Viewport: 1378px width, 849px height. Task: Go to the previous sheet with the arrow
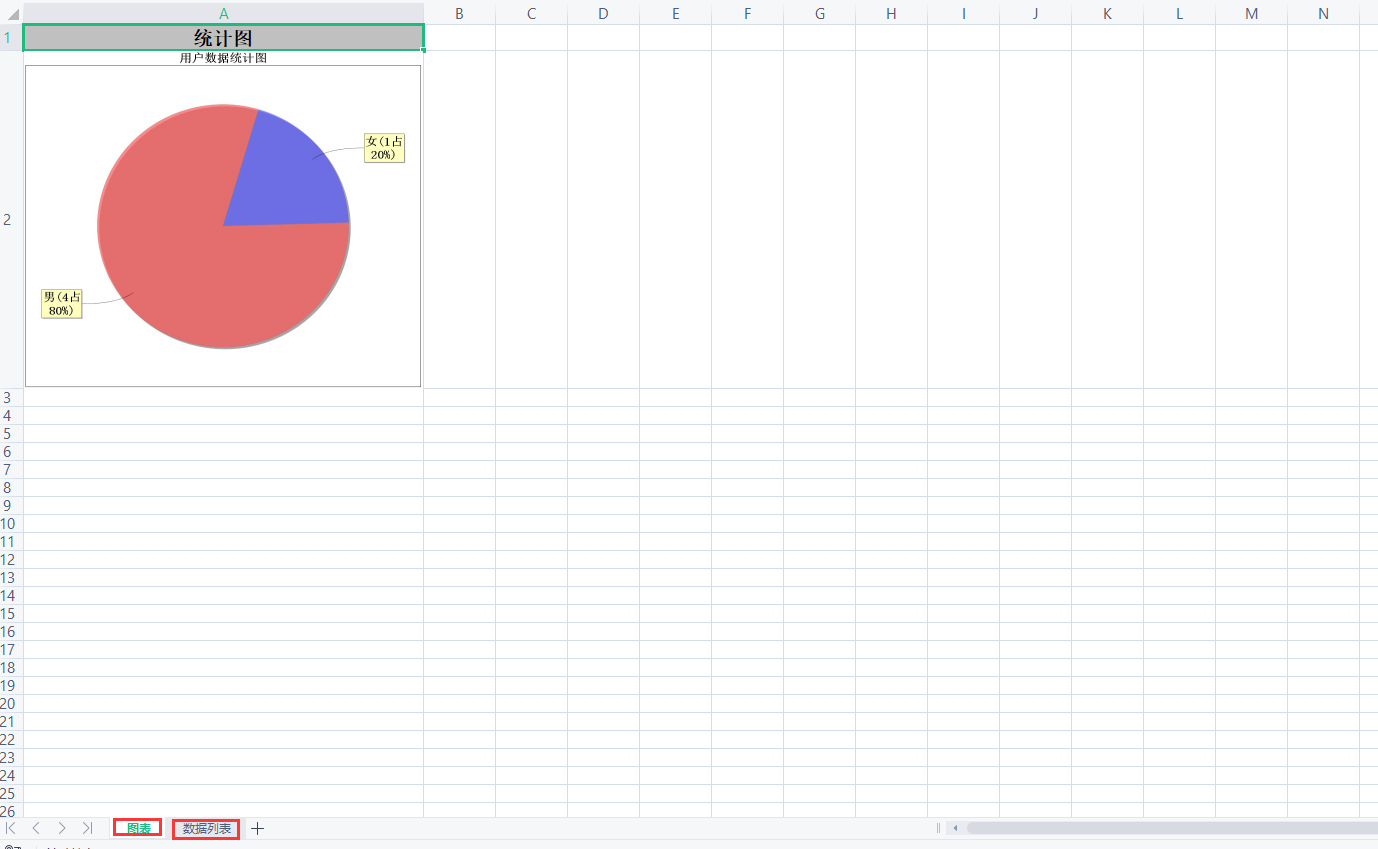coord(36,828)
